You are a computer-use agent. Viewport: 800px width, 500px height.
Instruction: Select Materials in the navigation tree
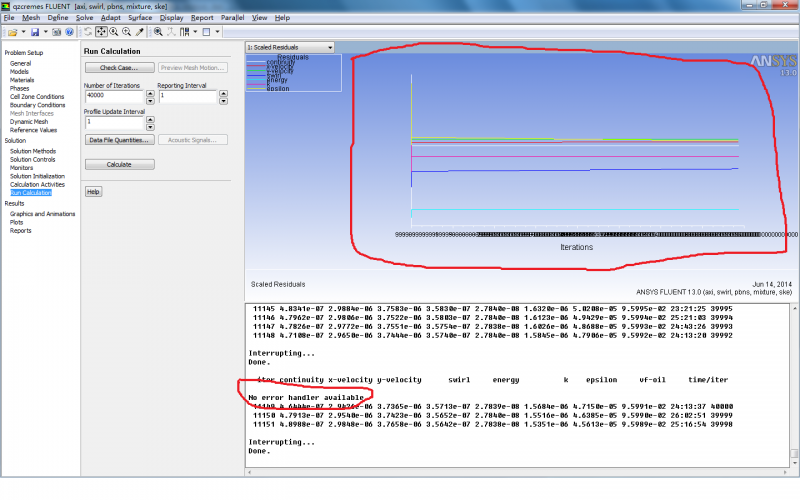(x=22, y=80)
